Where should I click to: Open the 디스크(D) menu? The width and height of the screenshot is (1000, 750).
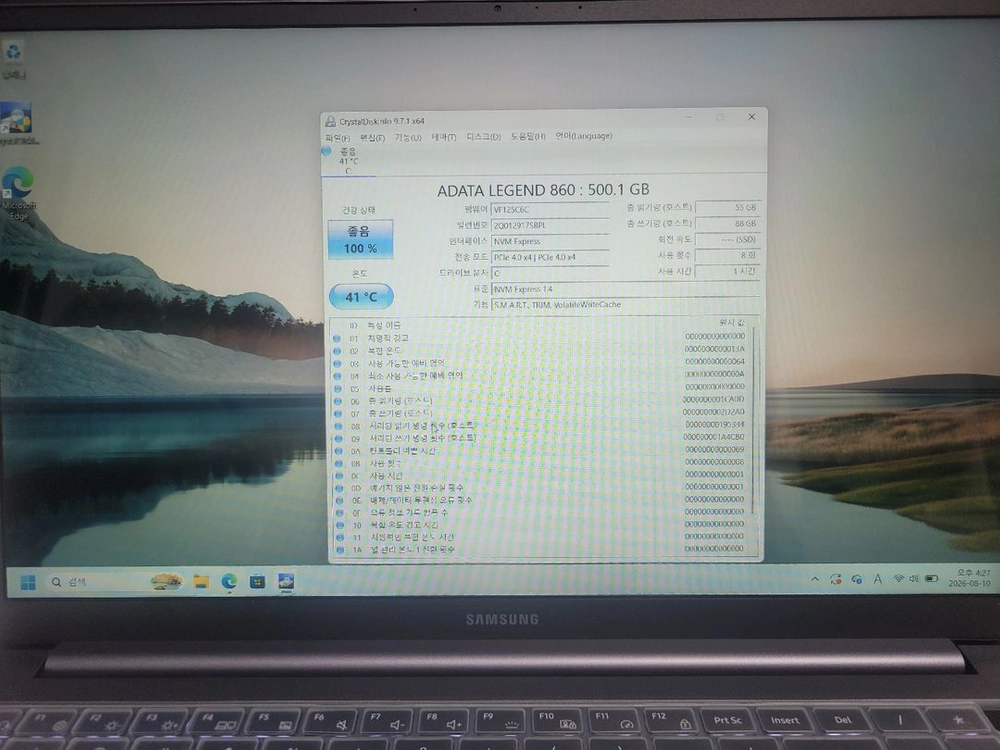coord(483,136)
